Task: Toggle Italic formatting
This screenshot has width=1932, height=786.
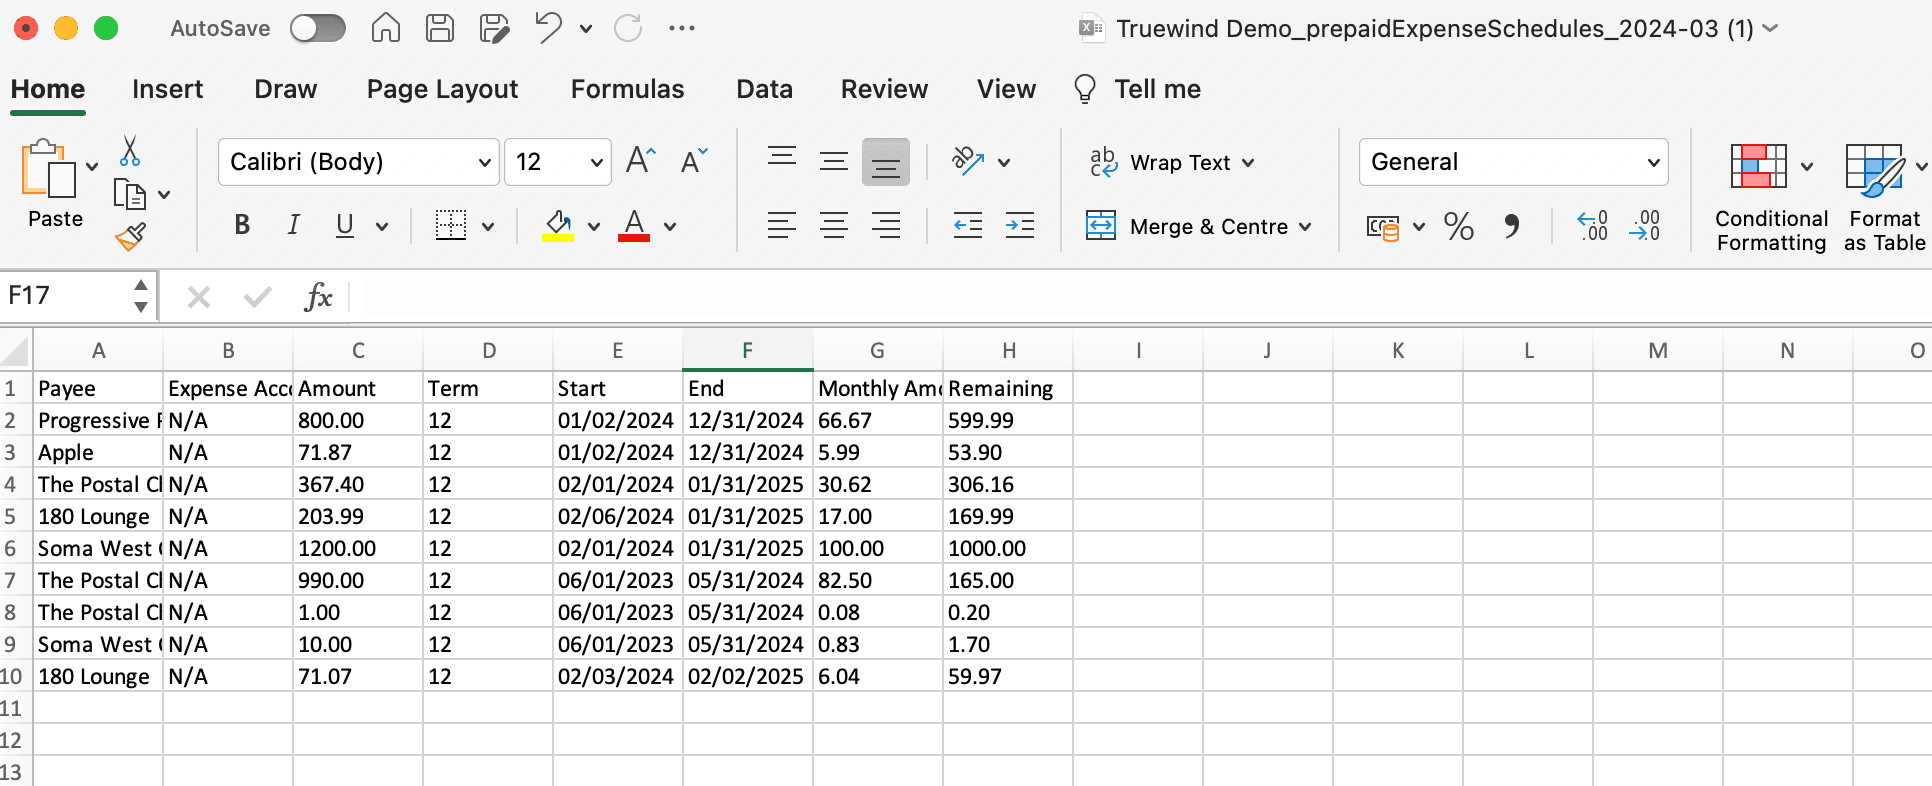Action: [x=293, y=225]
